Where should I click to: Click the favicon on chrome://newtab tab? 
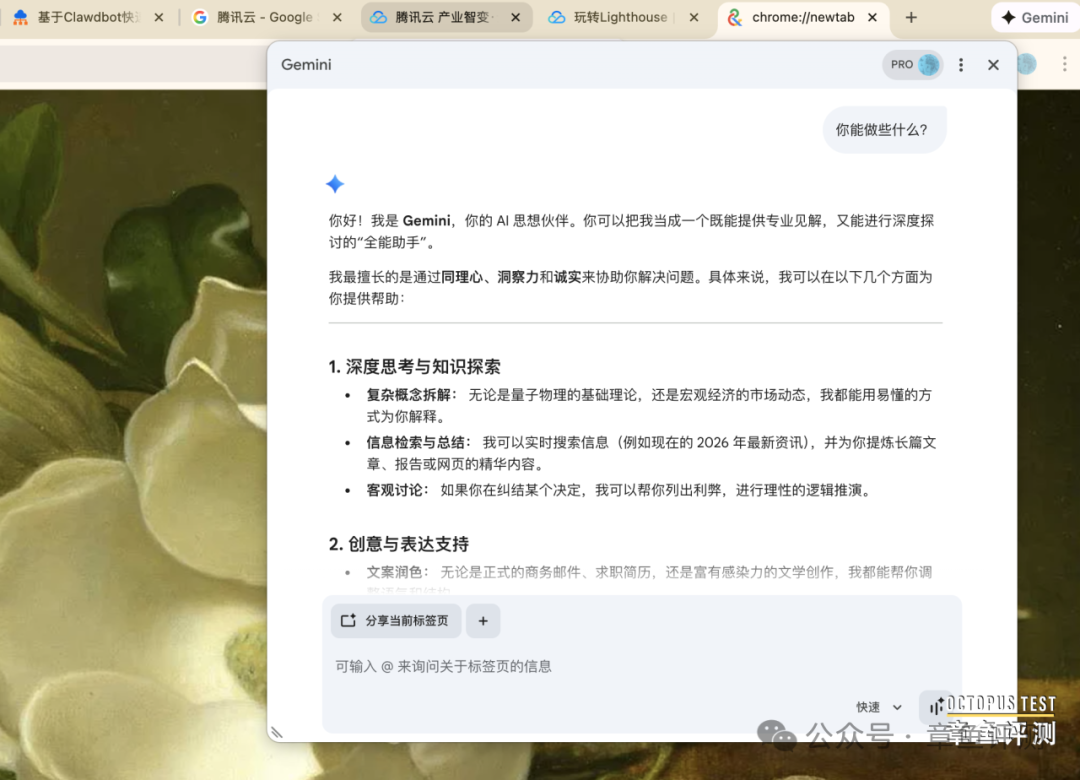click(735, 17)
